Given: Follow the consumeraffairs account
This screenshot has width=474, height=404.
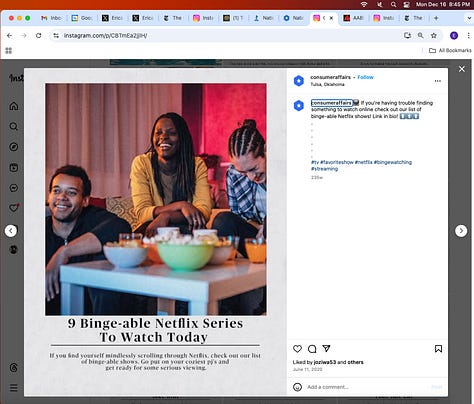Looking at the screenshot, I should 365,77.
